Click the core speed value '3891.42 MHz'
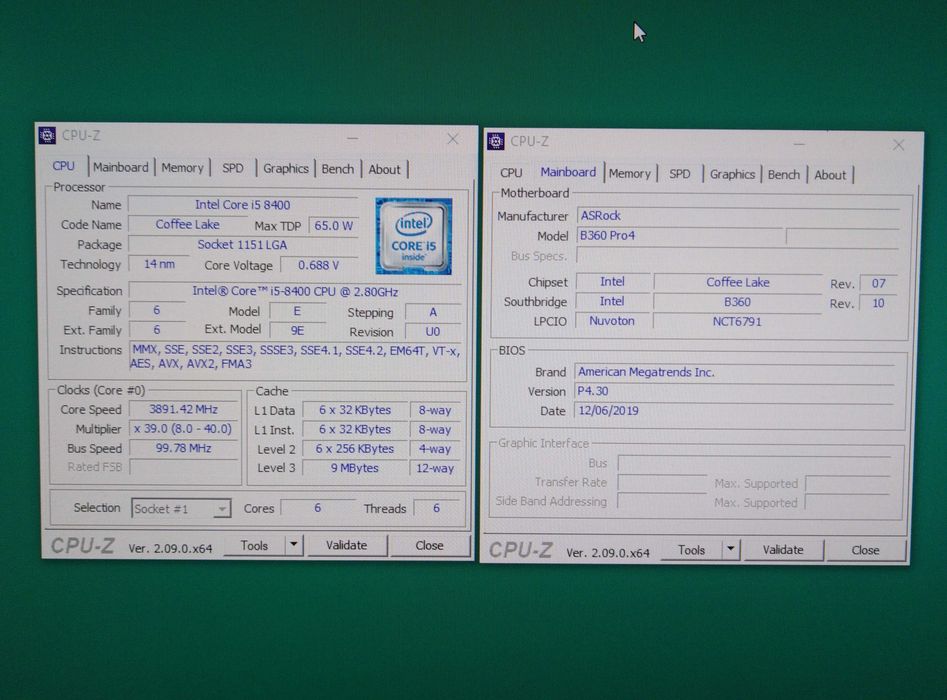Screen dimensions: 947x700 184,409
